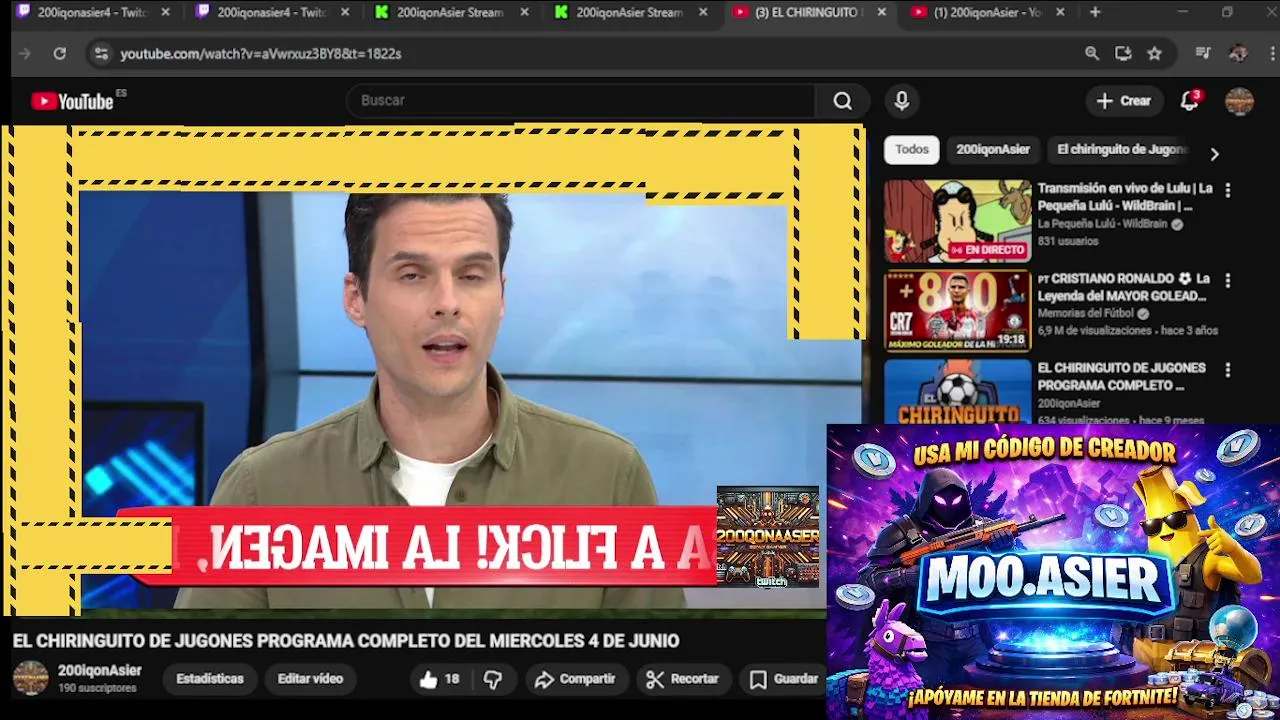Image resolution: width=1280 pixels, height=720 pixels.
Task: Select the Todos filter chip
Action: coord(911,149)
